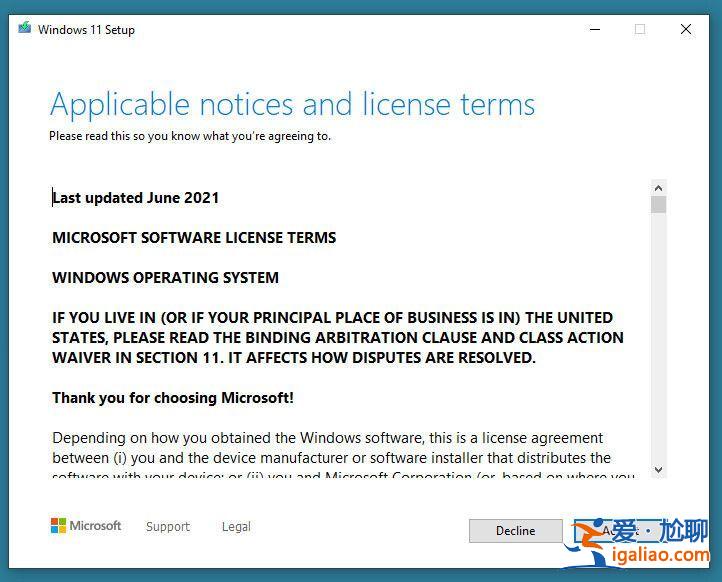Click the license text scrollbar thumb
The image size is (722, 582).
point(658,204)
